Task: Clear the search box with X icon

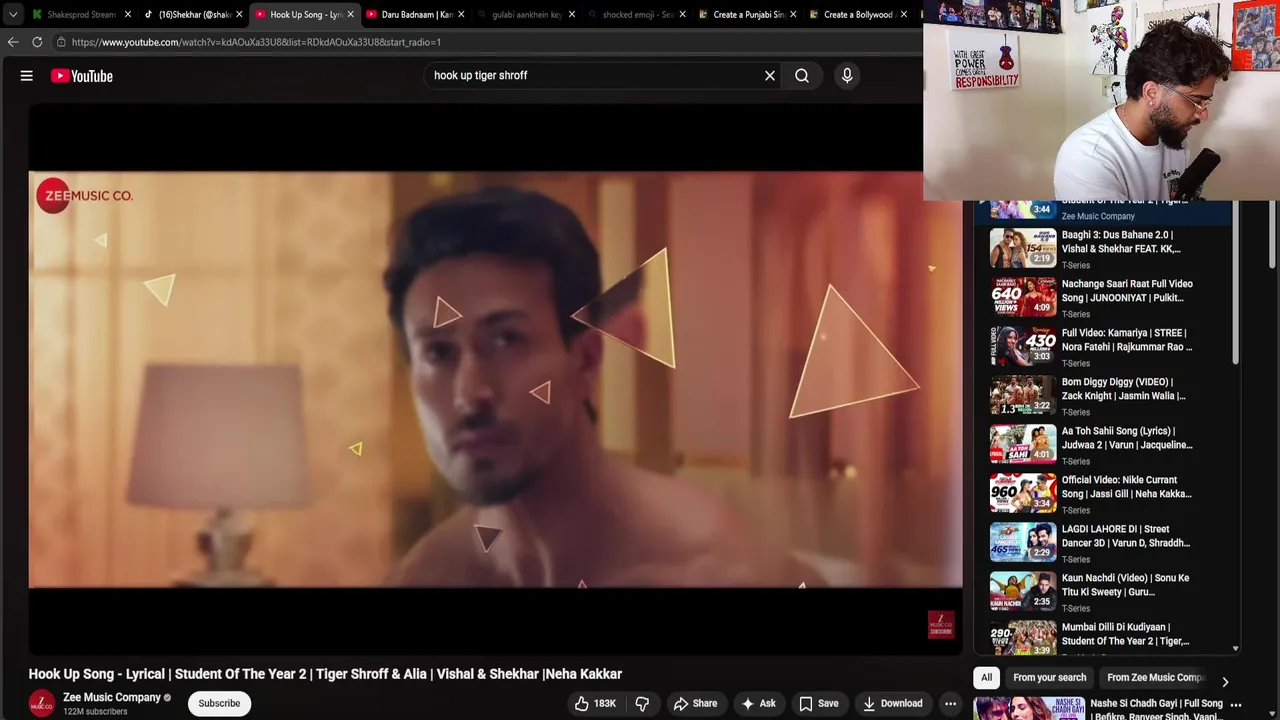Action: 770,76
